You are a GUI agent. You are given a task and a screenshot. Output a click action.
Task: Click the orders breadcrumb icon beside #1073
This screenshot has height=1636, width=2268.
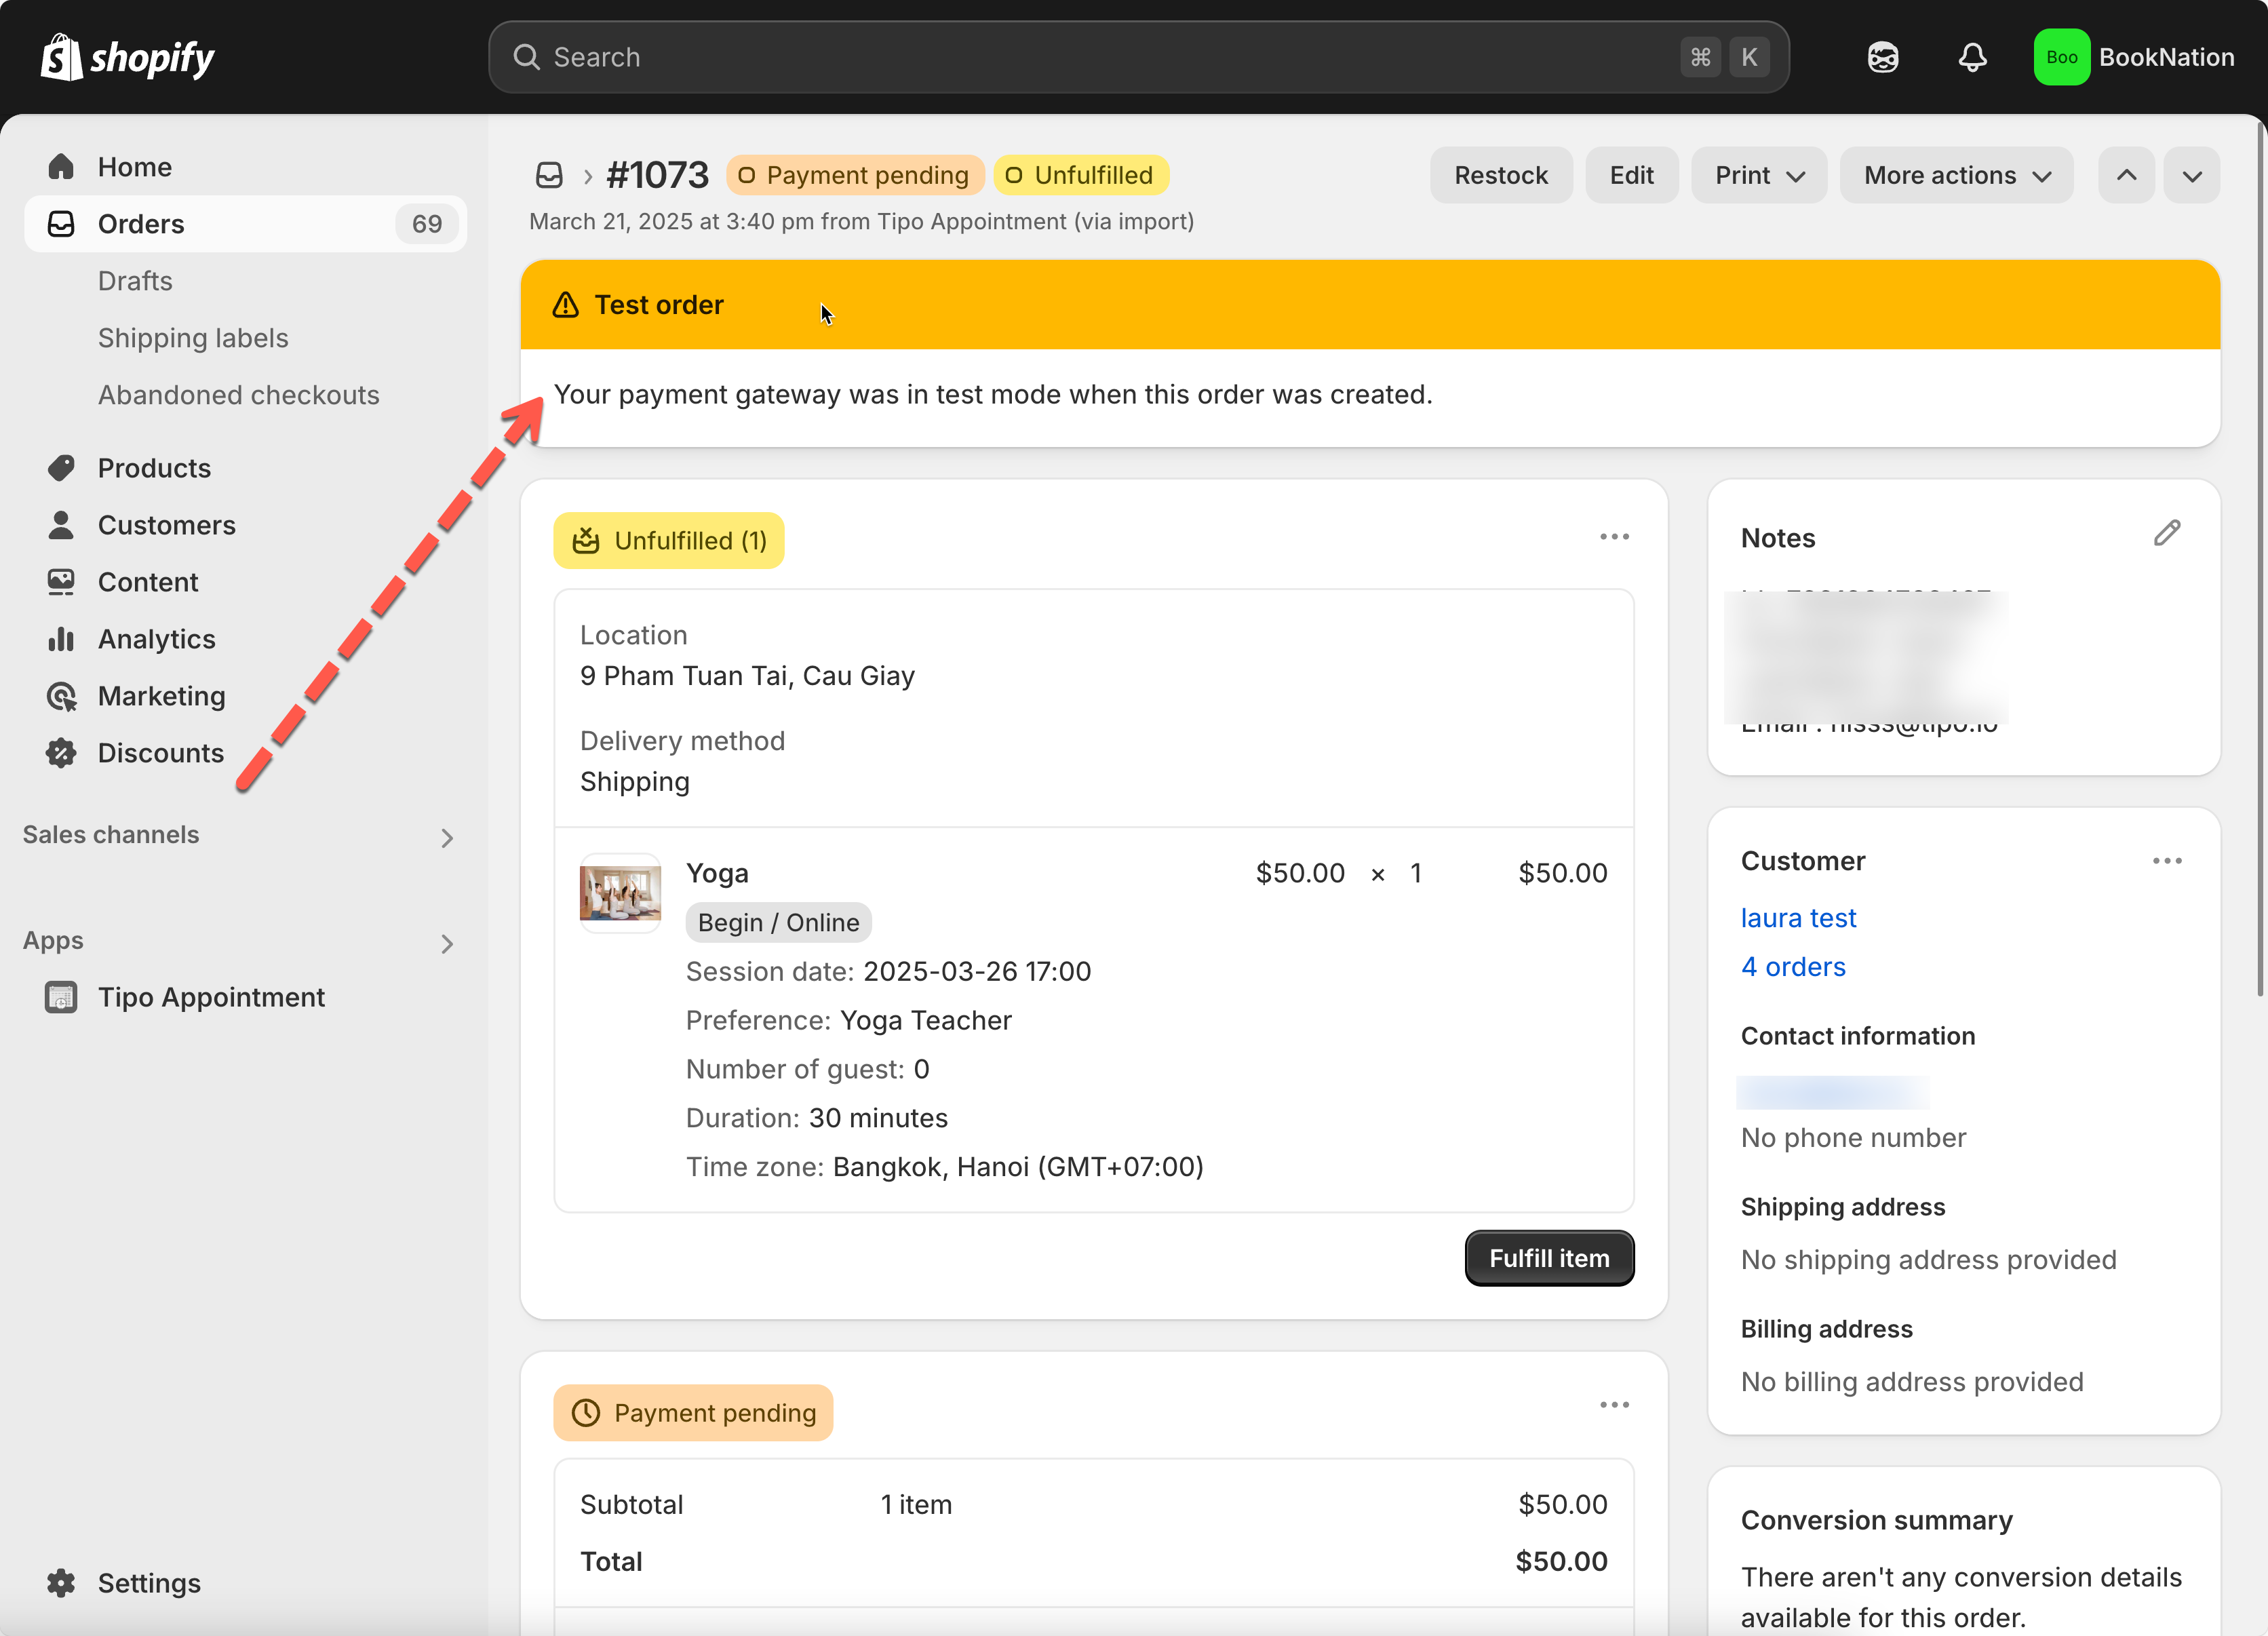click(x=549, y=176)
